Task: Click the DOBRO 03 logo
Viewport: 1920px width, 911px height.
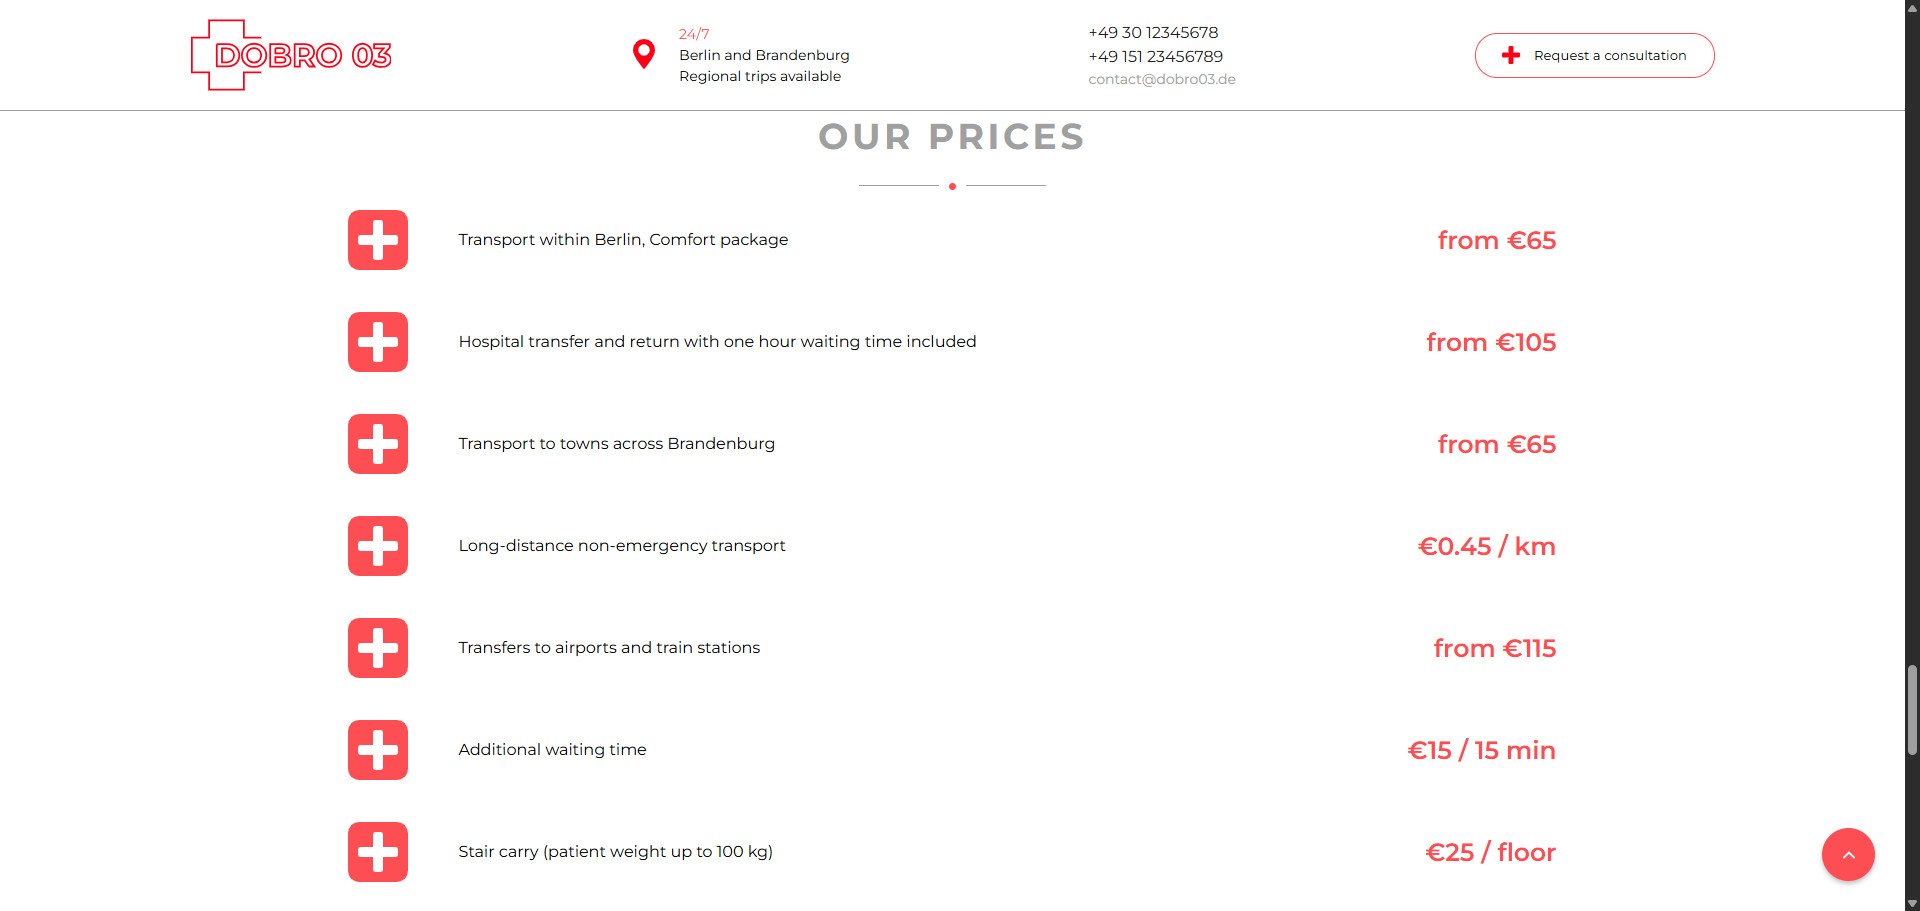Action: pos(291,55)
